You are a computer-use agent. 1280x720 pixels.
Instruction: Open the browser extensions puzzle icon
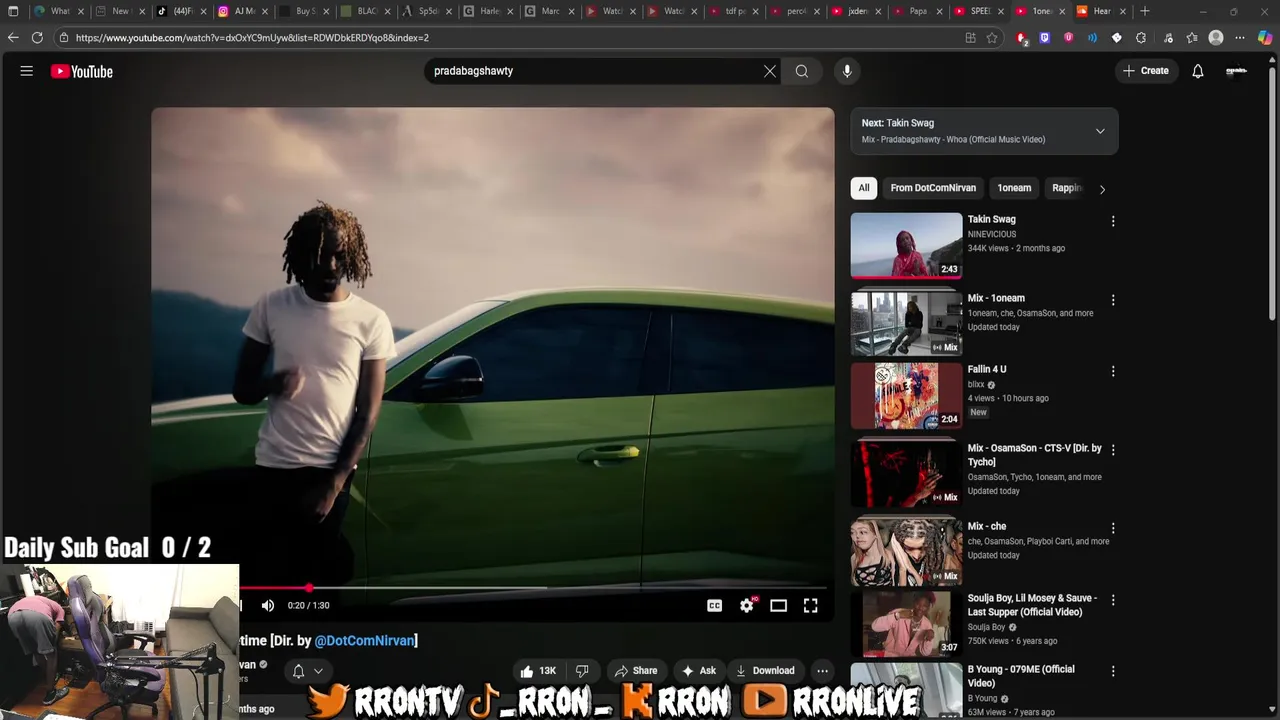tap(1141, 38)
